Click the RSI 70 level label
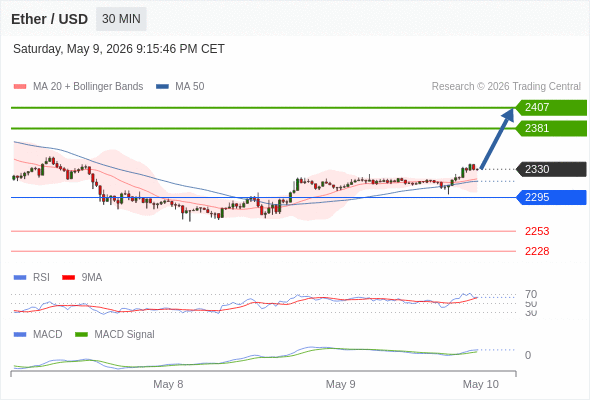The image size is (590, 400). (531, 294)
